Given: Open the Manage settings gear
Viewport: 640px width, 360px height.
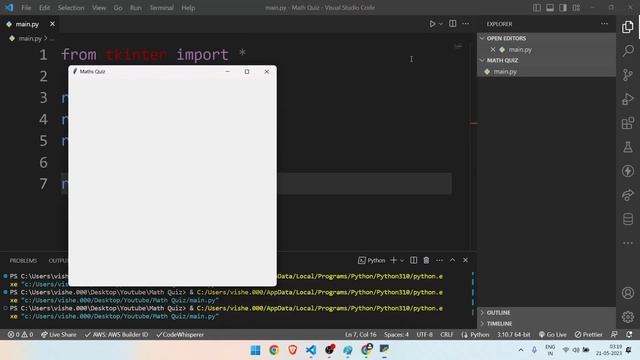Looking at the screenshot, I should pos(628,317).
